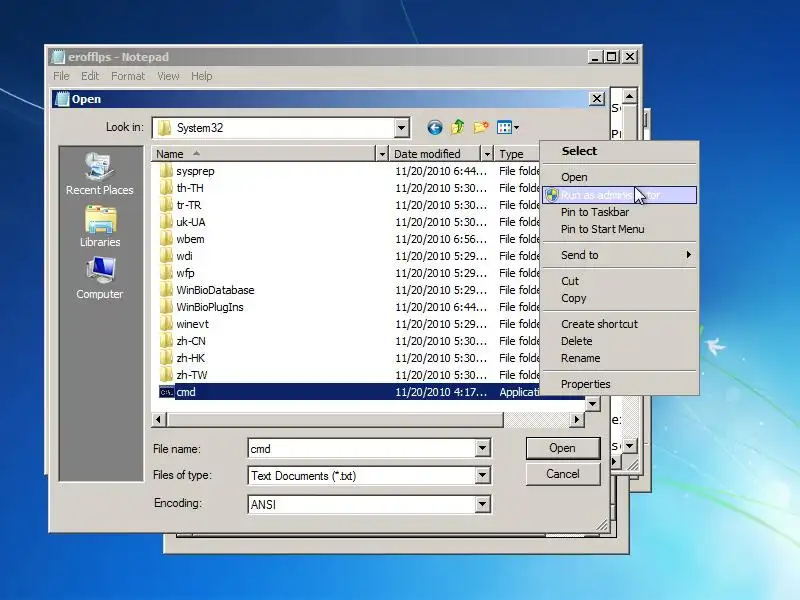Open the Notepad Format menu
This screenshot has width=800, height=600.
(x=128, y=76)
